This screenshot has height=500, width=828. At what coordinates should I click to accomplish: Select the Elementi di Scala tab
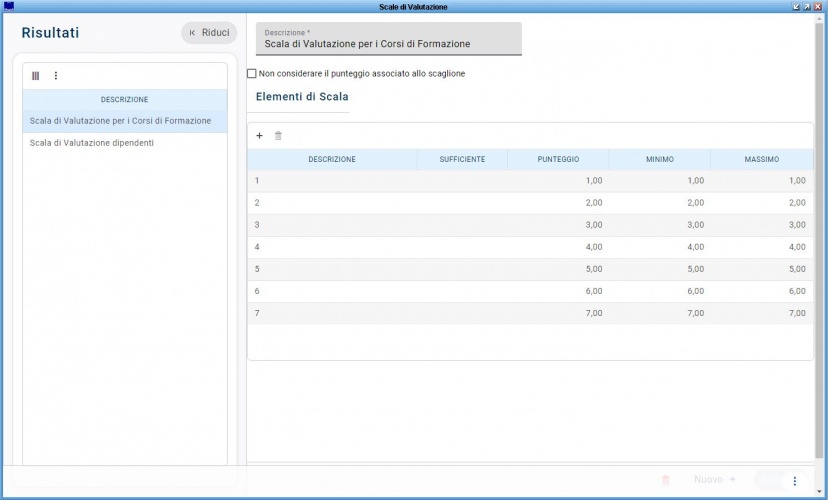302,97
